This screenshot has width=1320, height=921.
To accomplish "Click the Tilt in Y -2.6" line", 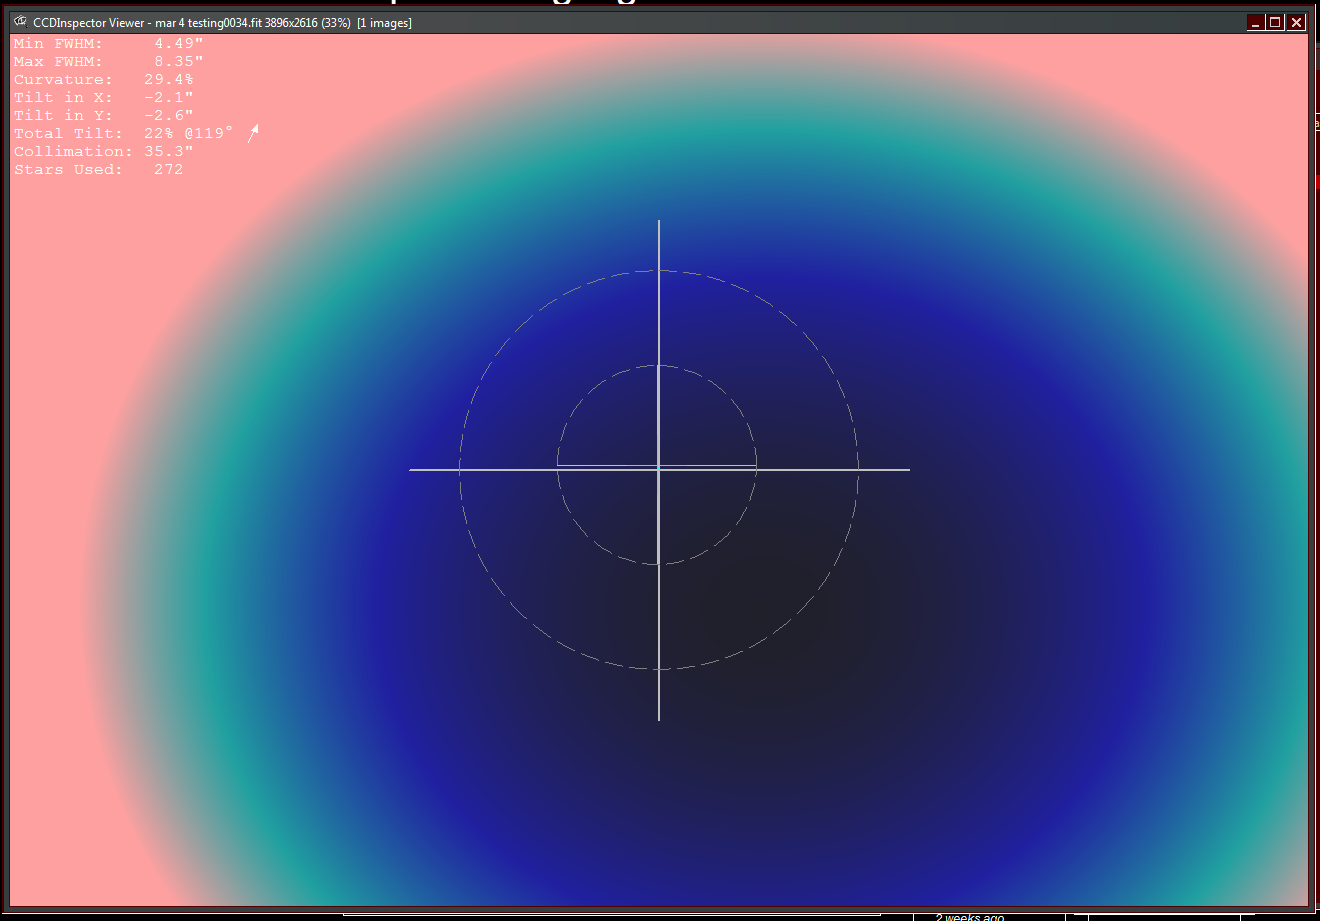I will 104,116.
